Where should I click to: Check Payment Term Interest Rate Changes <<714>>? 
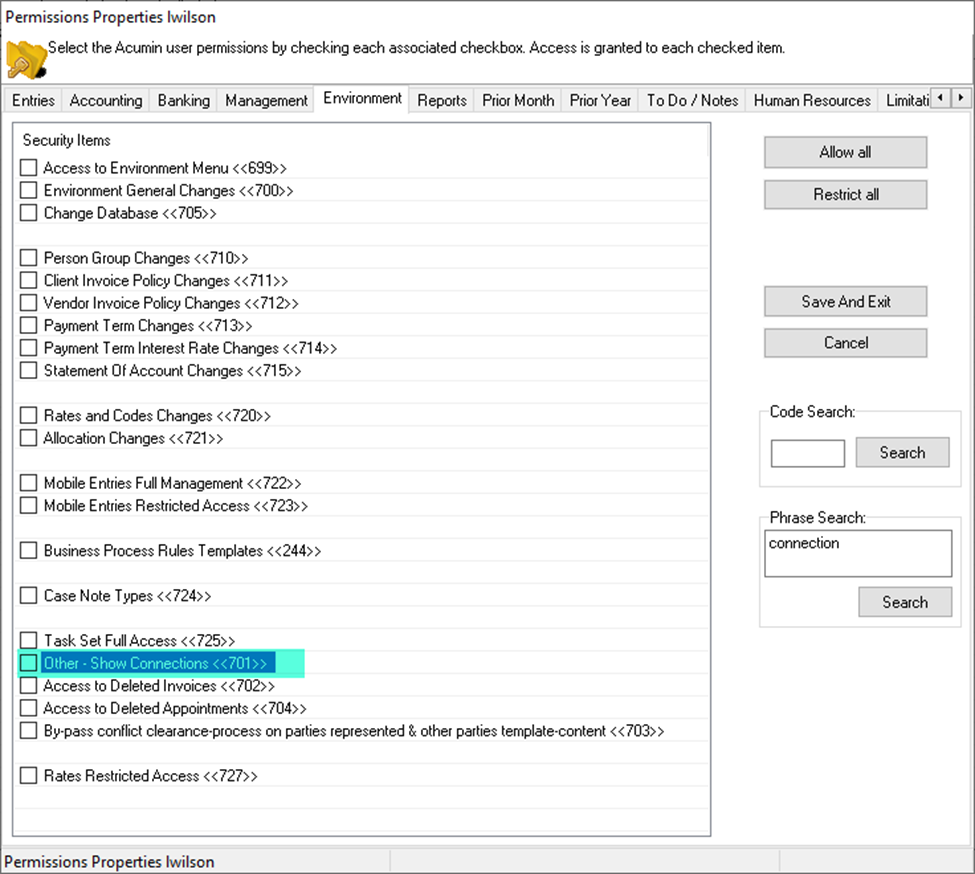pos(29,348)
